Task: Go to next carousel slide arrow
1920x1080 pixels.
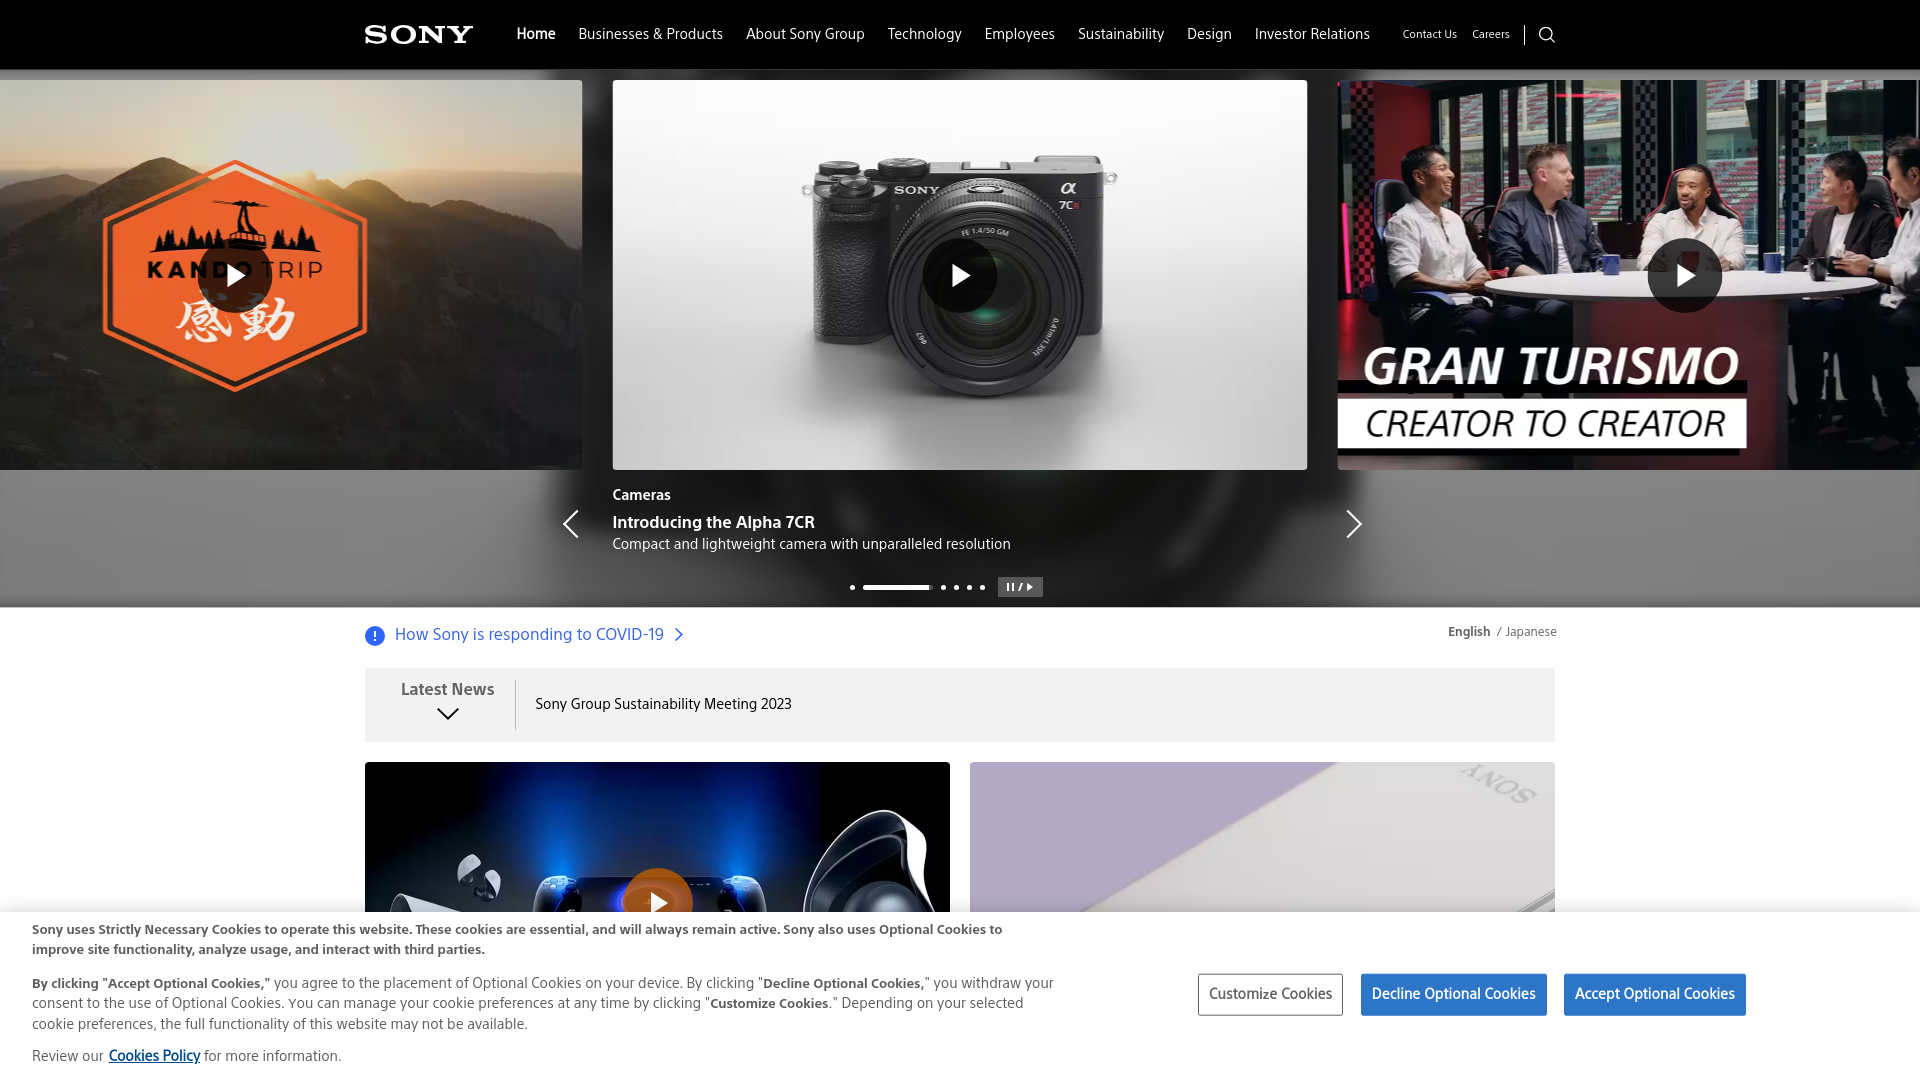Action: [1354, 524]
